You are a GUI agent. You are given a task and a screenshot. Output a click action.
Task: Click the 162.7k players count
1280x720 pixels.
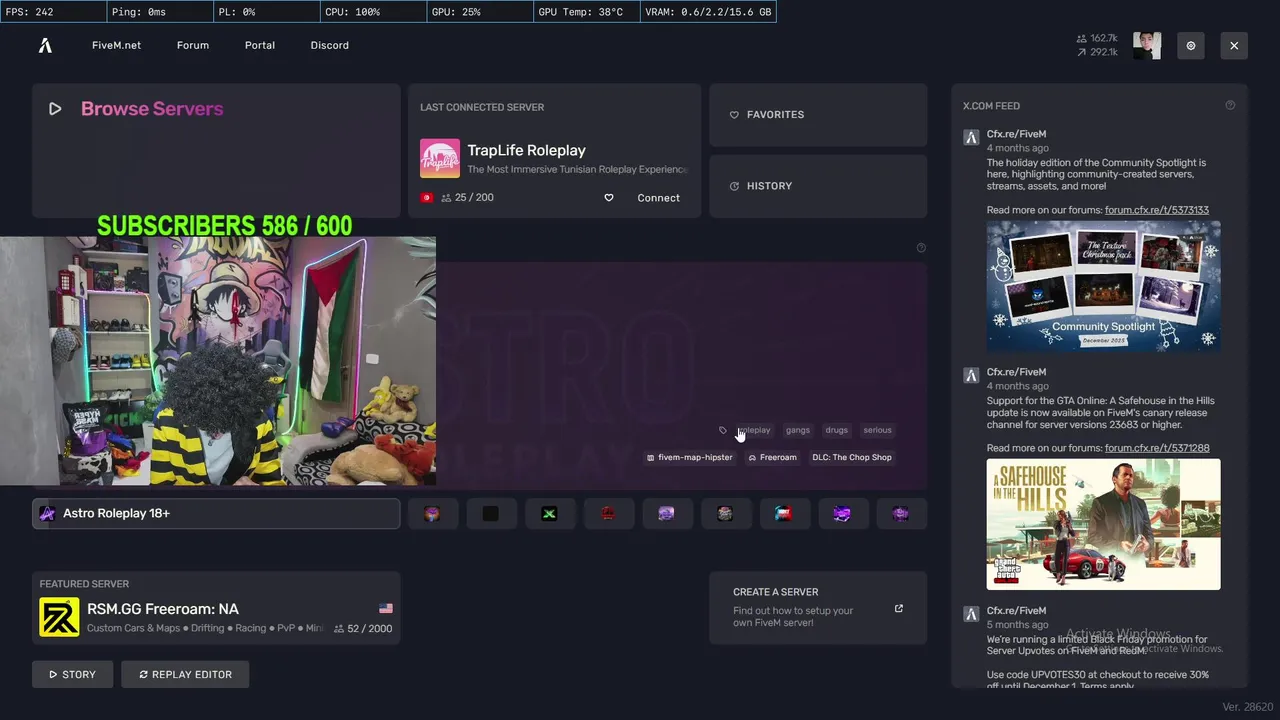tap(1097, 38)
